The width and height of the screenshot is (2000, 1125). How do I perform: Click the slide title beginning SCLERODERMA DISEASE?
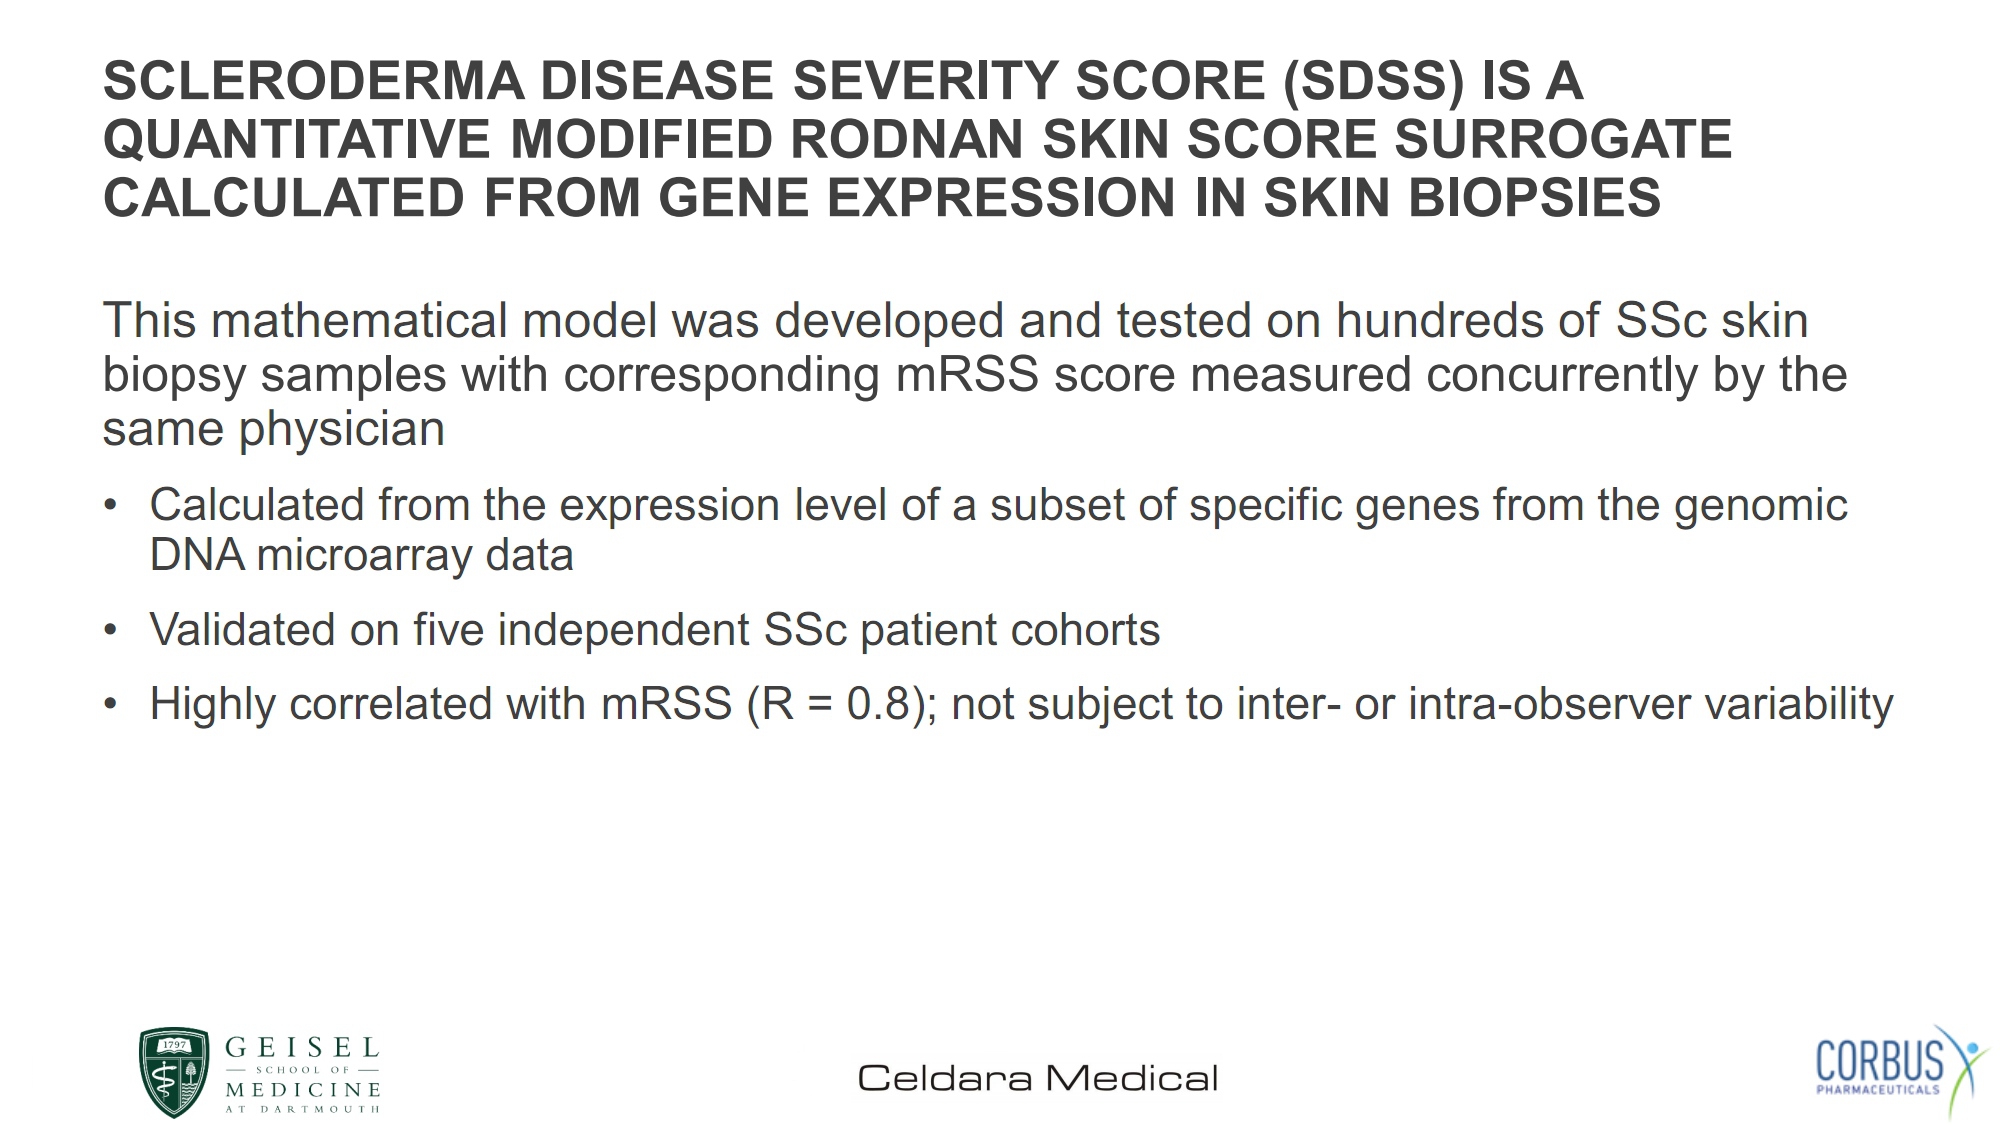[917, 138]
